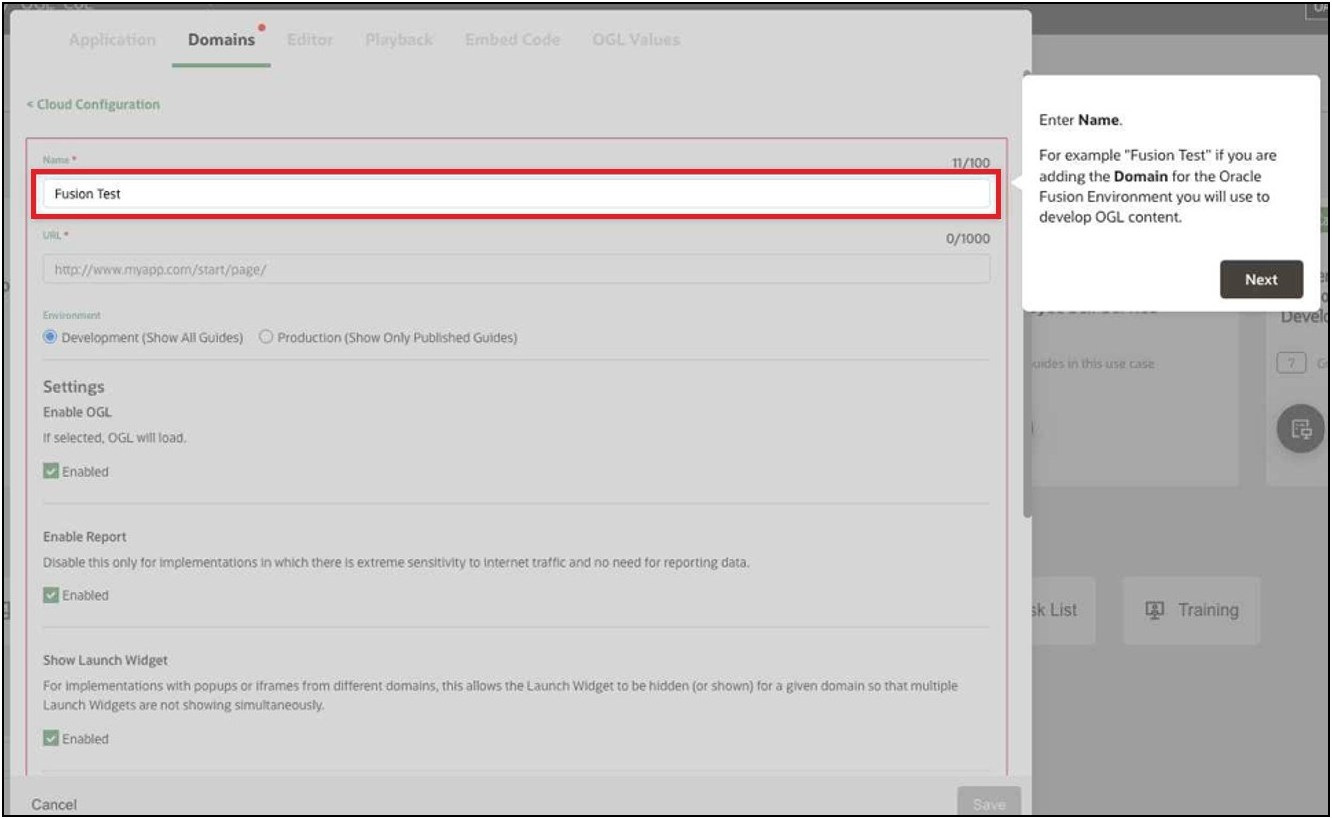Click the Next button in the tooltip
The height and width of the screenshot is (819, 1332).
pyautogui.click(x=1261, y=280)
